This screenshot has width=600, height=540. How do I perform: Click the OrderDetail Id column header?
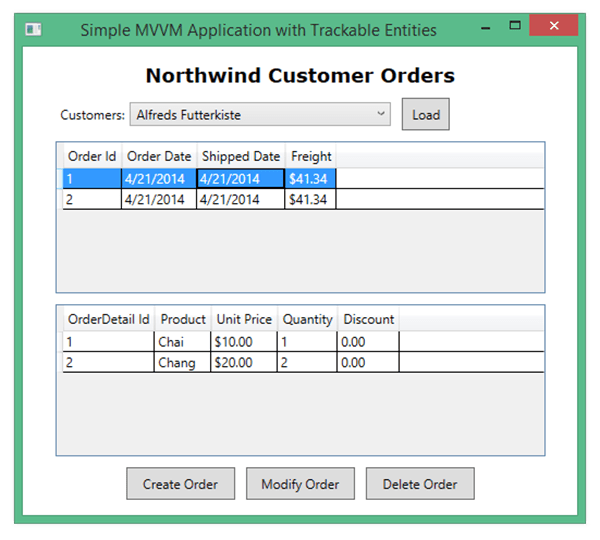click(108, 320)
